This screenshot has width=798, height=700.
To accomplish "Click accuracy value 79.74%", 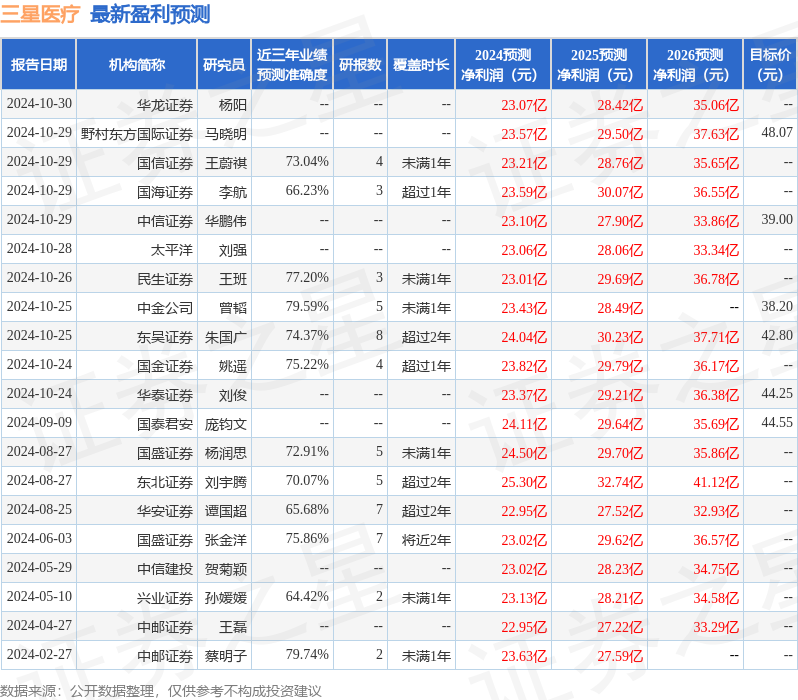I will pyautogui.click(x=307, y=655).
